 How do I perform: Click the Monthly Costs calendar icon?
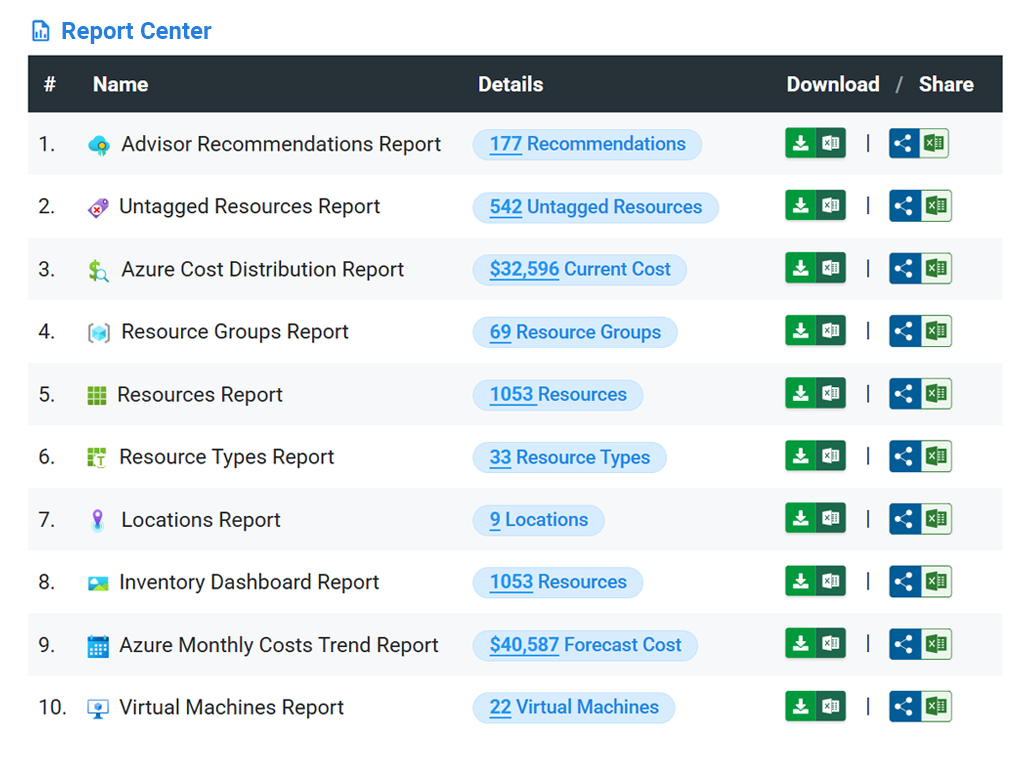[x=98, y=646]
